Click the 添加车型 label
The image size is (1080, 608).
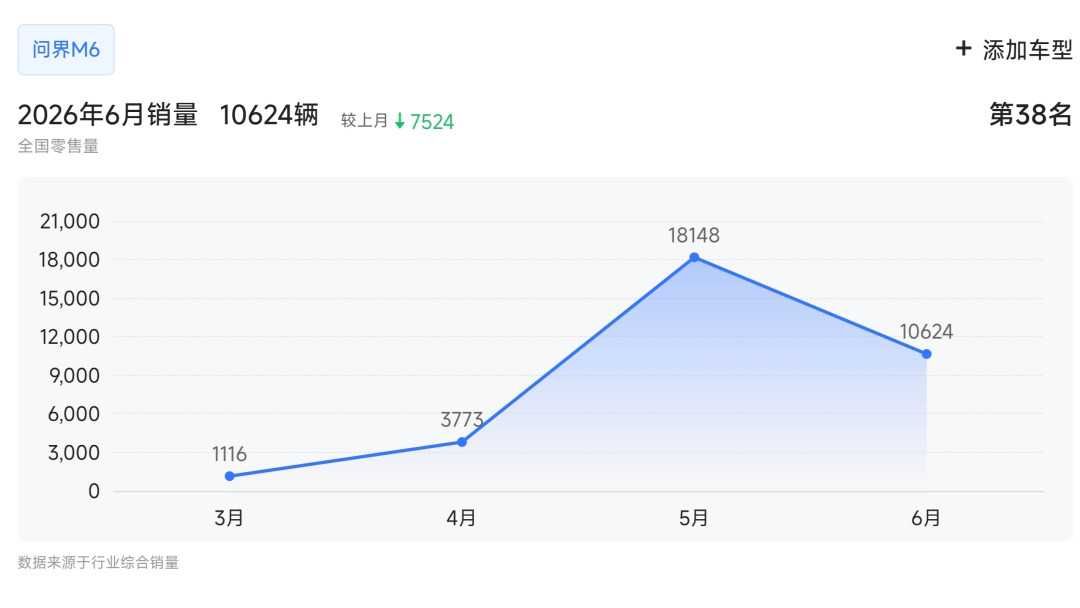pos(1028,50)
